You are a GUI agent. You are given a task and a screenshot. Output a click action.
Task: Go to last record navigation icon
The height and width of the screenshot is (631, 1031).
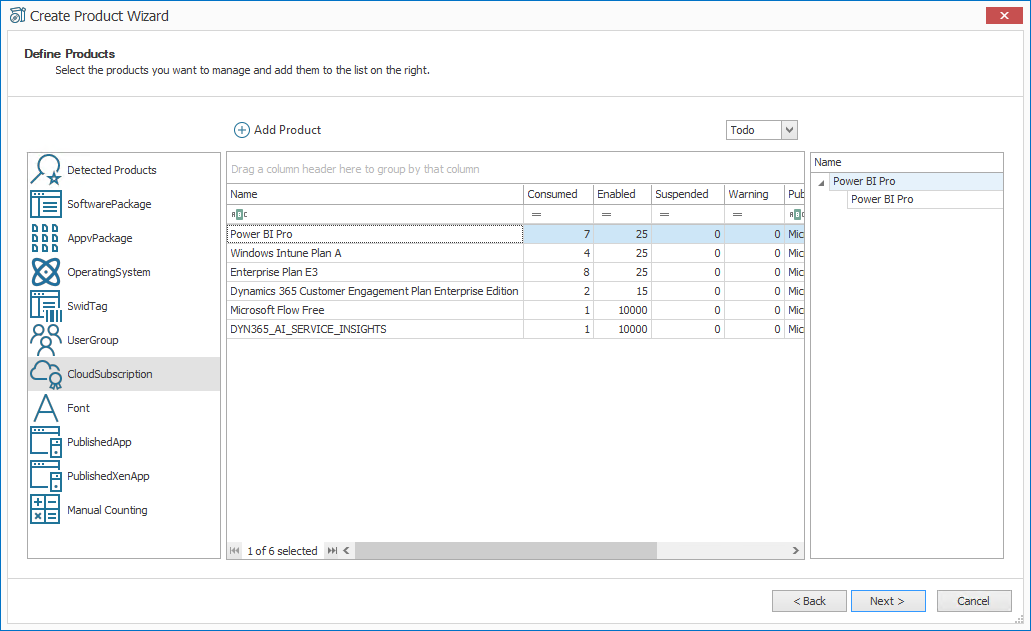tap(332, 551)
